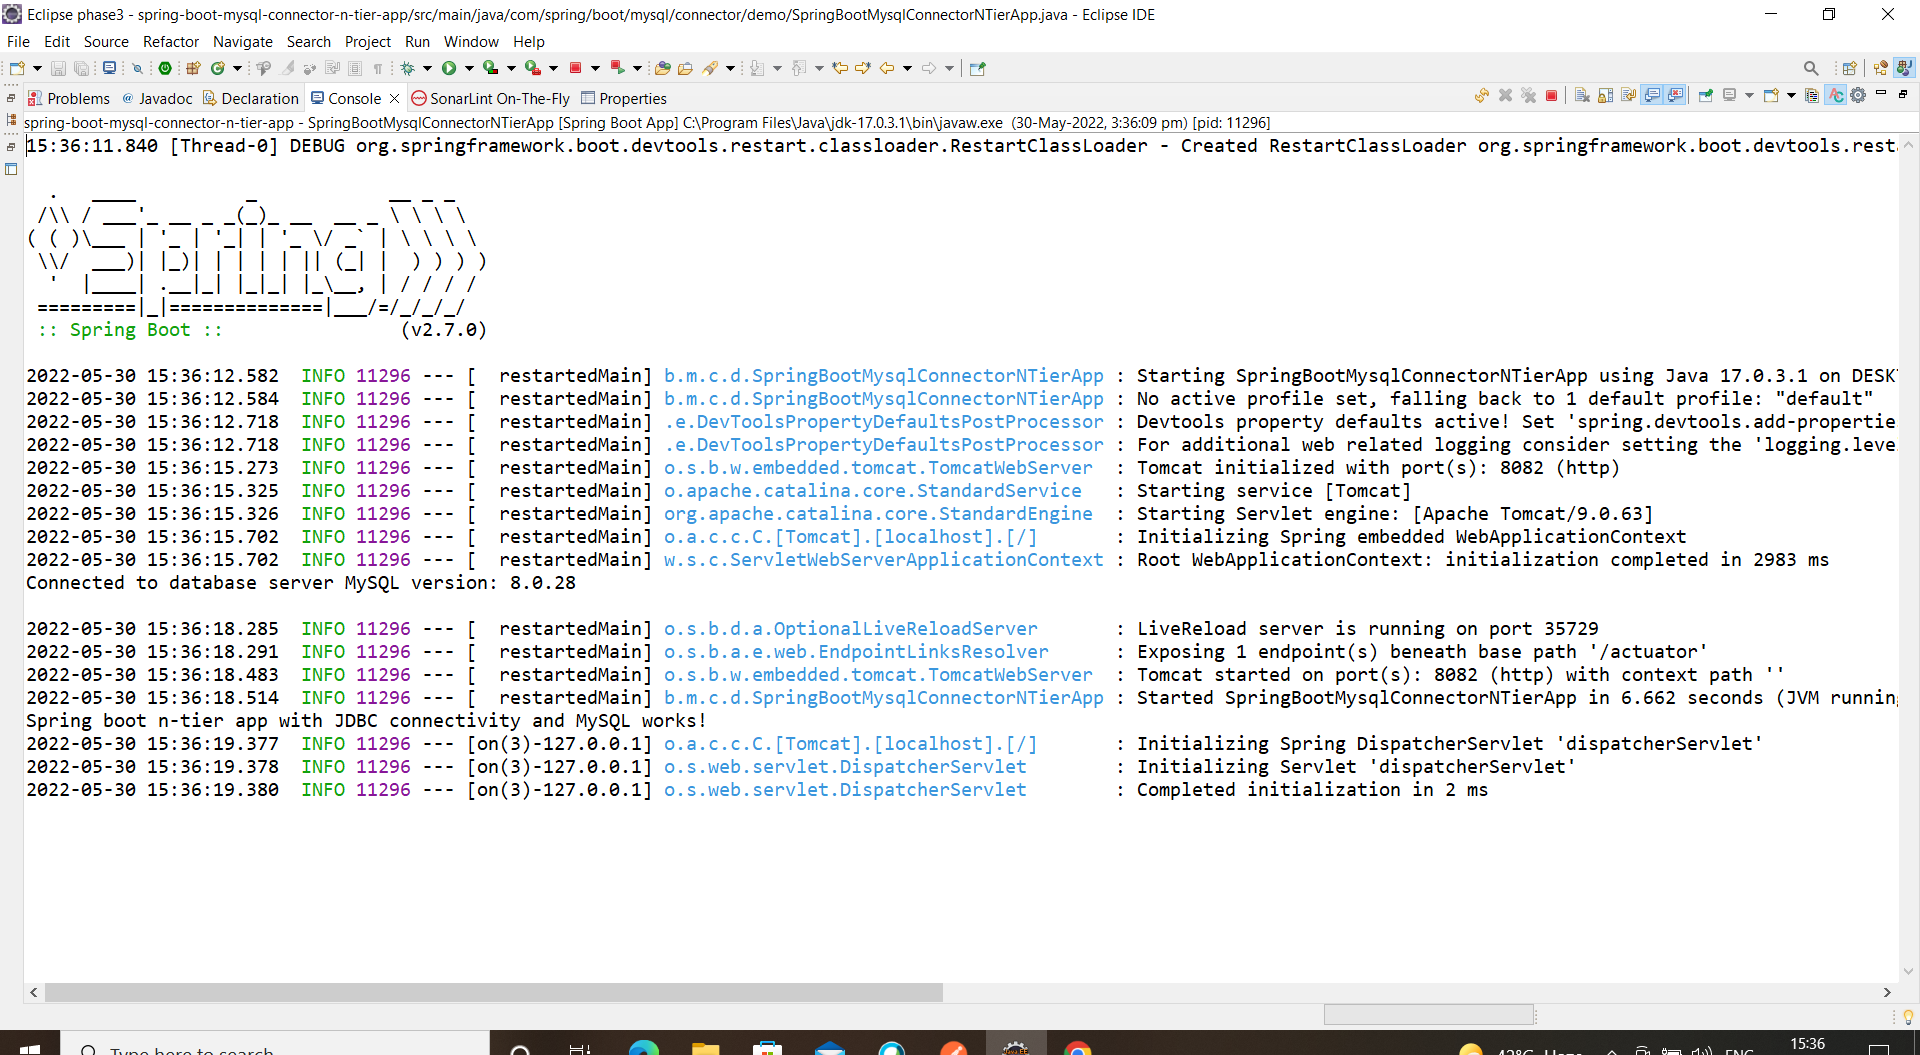1920x1055 pixels.
Task: Click the Pin Console icon
Action: 1706,96
